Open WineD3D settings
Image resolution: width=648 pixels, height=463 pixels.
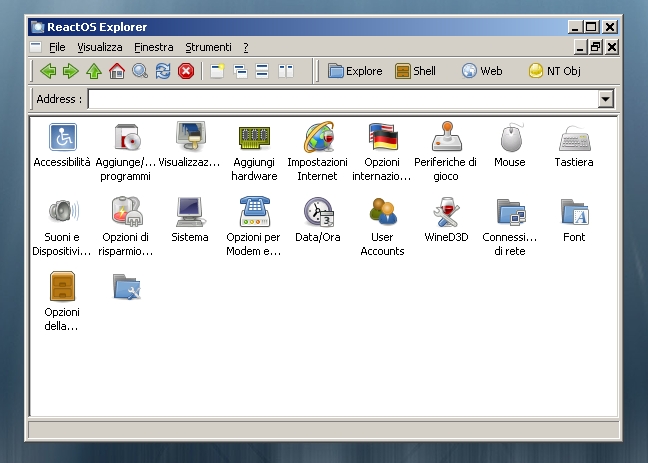point(446,220)
